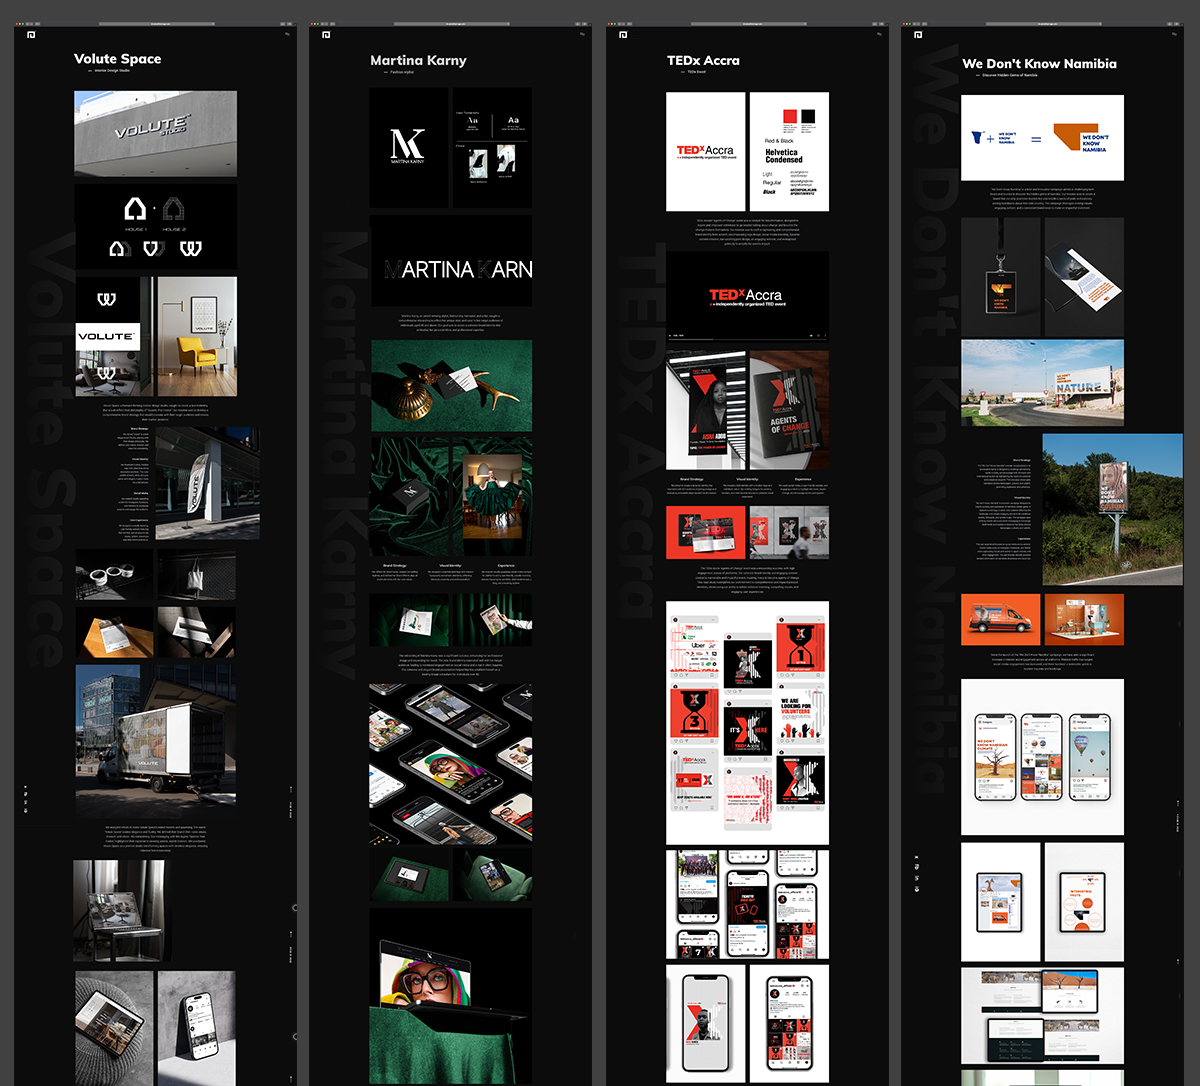1200x1086 pixels.
Task: Select the "We Don't Know Namibia" heading
Action: 1039,63
